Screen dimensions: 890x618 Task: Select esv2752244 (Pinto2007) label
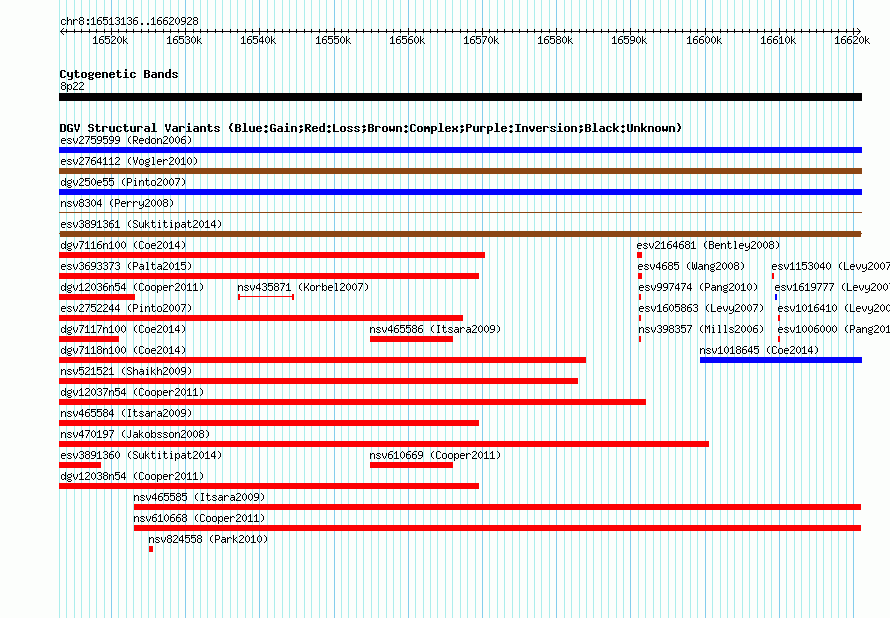[126, 308]
